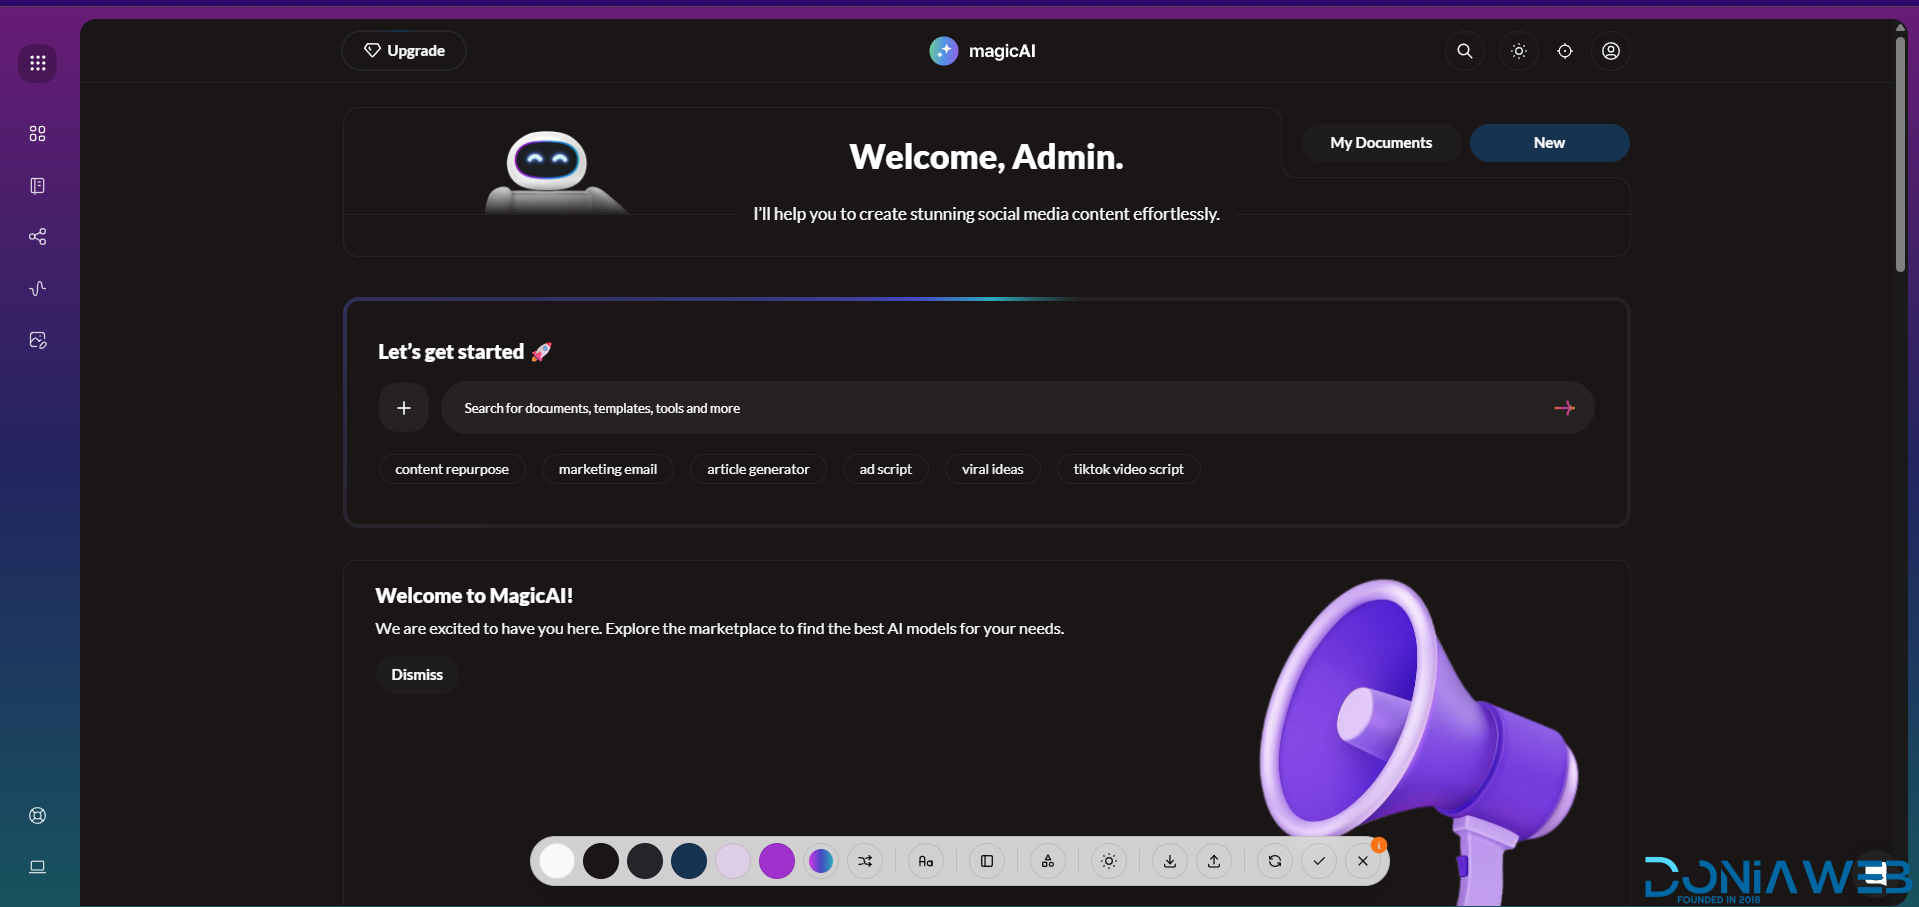Select the New tab
Viewport: 1919px width, 907px height.
tap(1548, 143)
